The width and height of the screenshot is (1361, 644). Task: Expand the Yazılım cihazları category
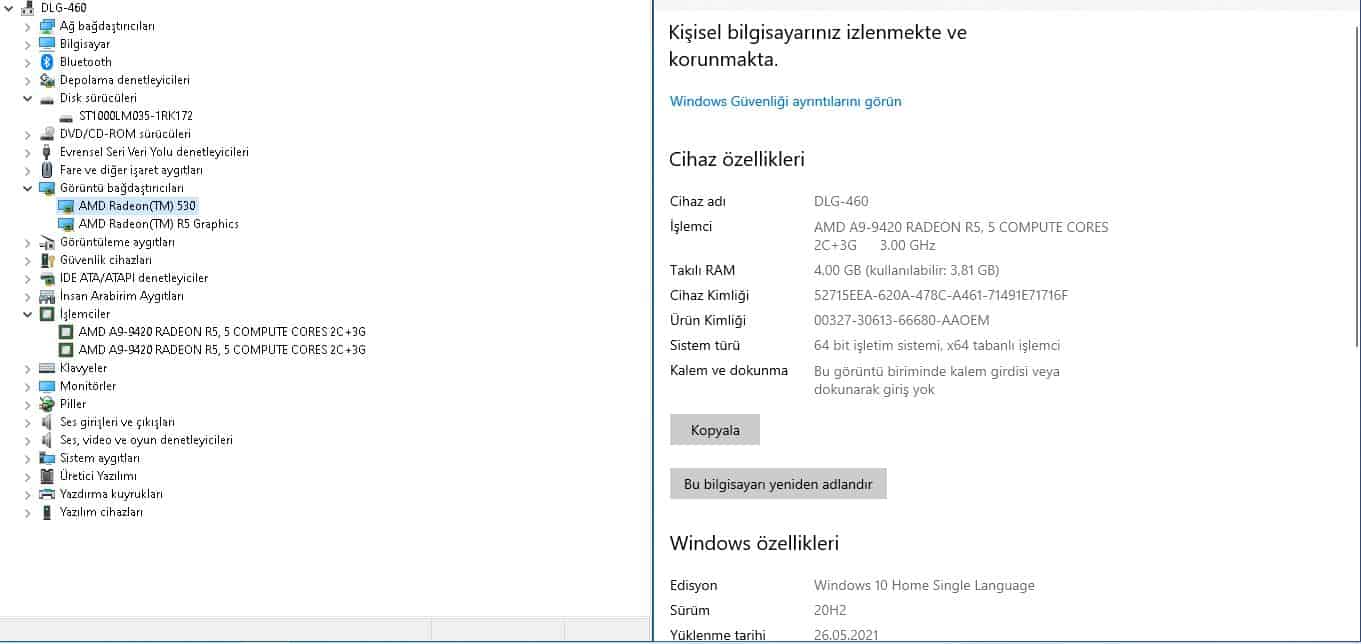(28, 512)
